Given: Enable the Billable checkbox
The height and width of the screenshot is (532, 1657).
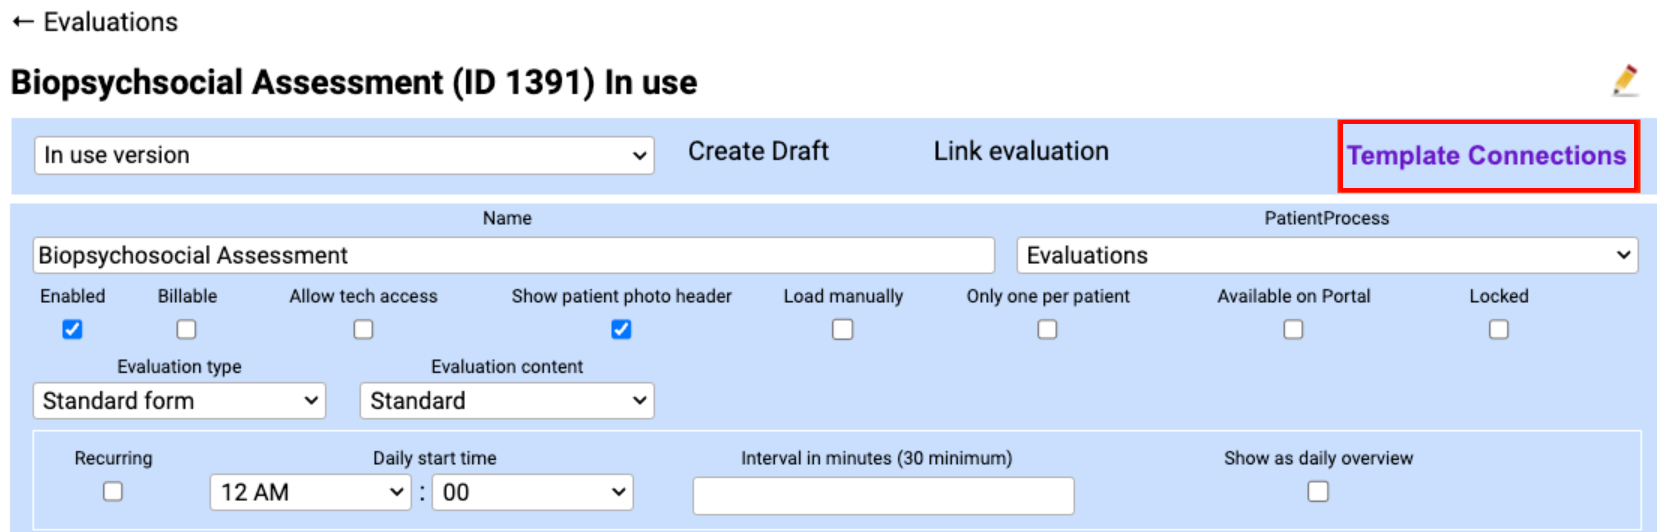Looking at the screenshot, I should pos(186,330).
